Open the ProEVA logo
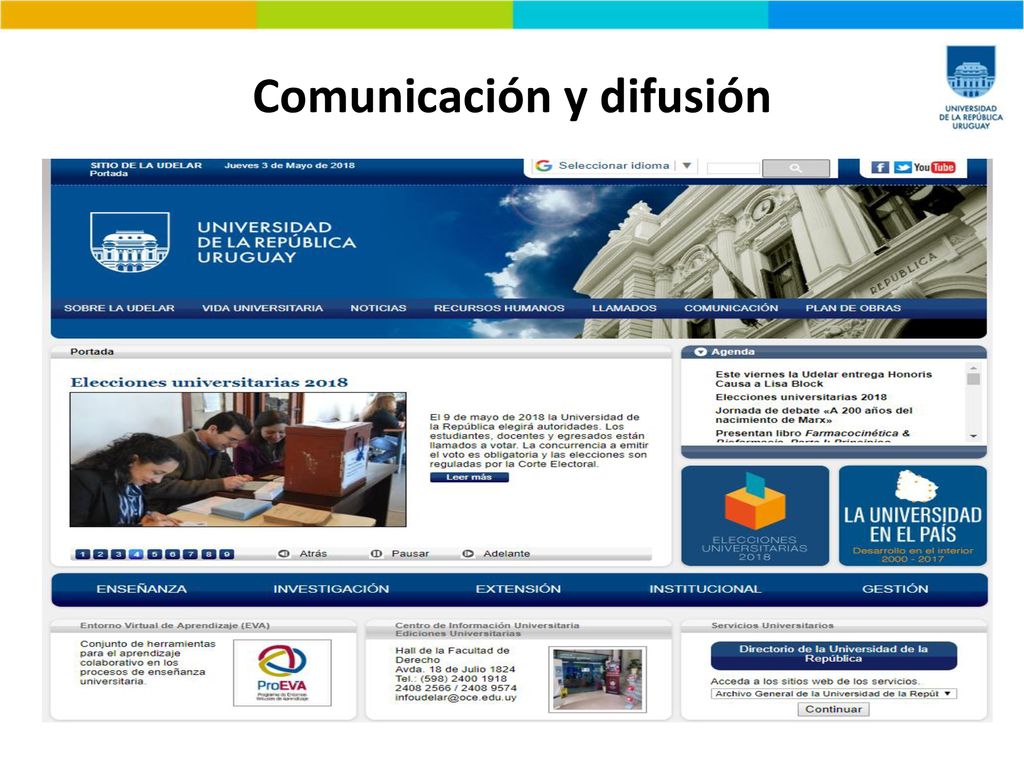1024x768 pixels. 282,673
